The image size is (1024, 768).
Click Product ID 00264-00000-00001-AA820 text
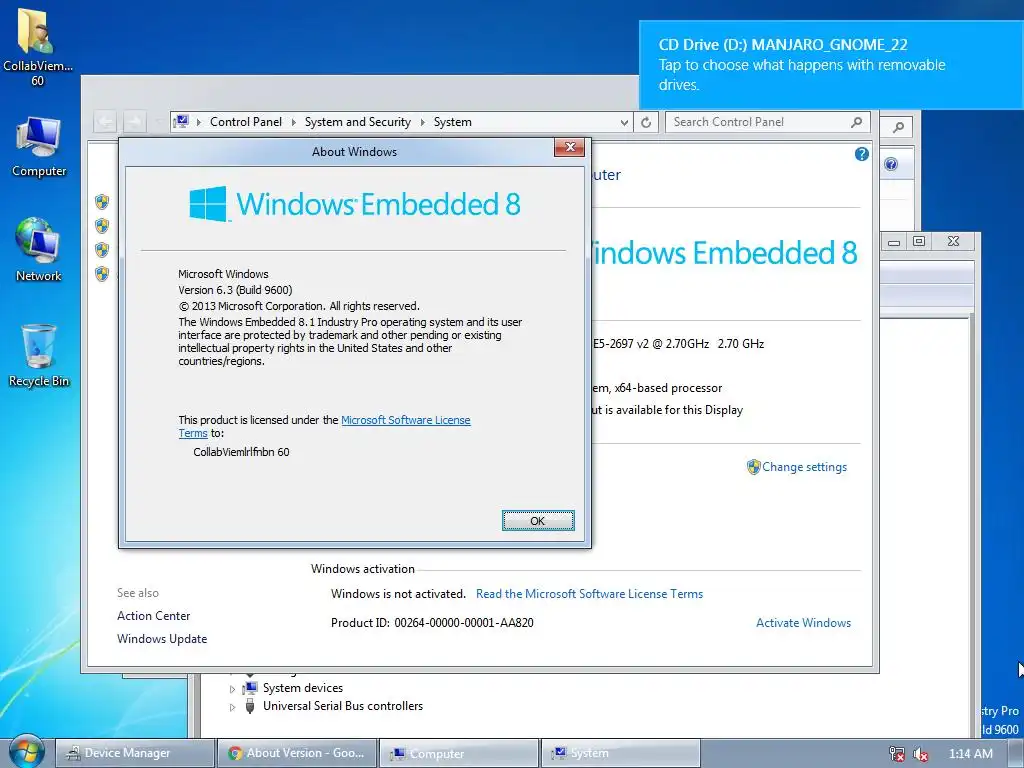432,623
